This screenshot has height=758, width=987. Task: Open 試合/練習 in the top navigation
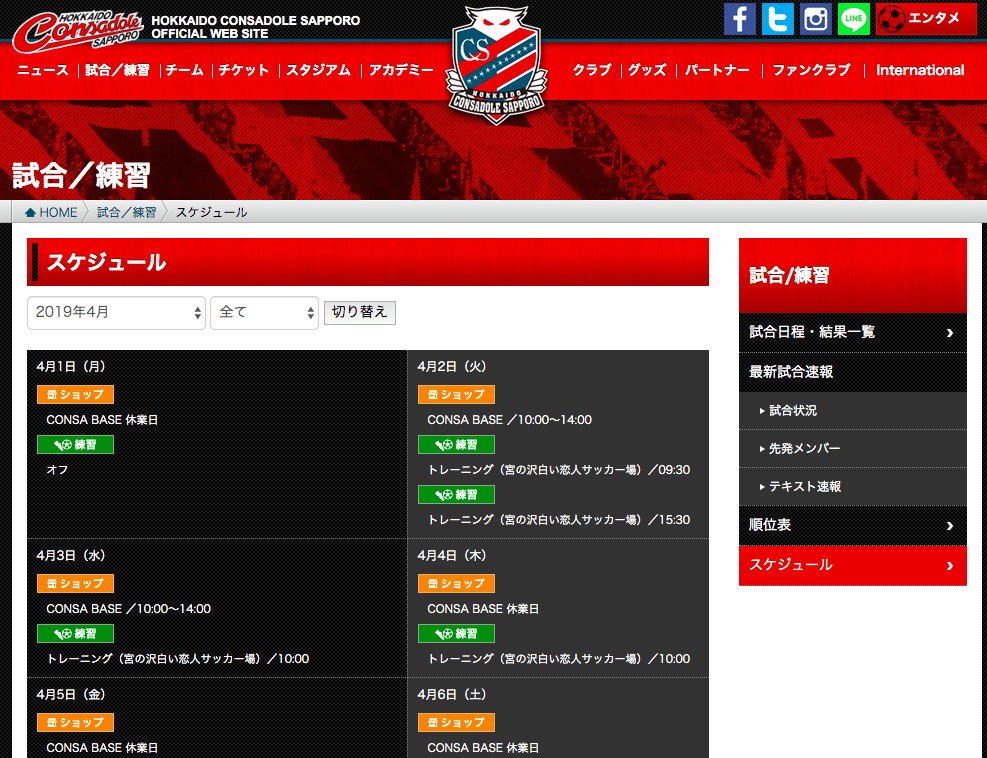[117, 70]
